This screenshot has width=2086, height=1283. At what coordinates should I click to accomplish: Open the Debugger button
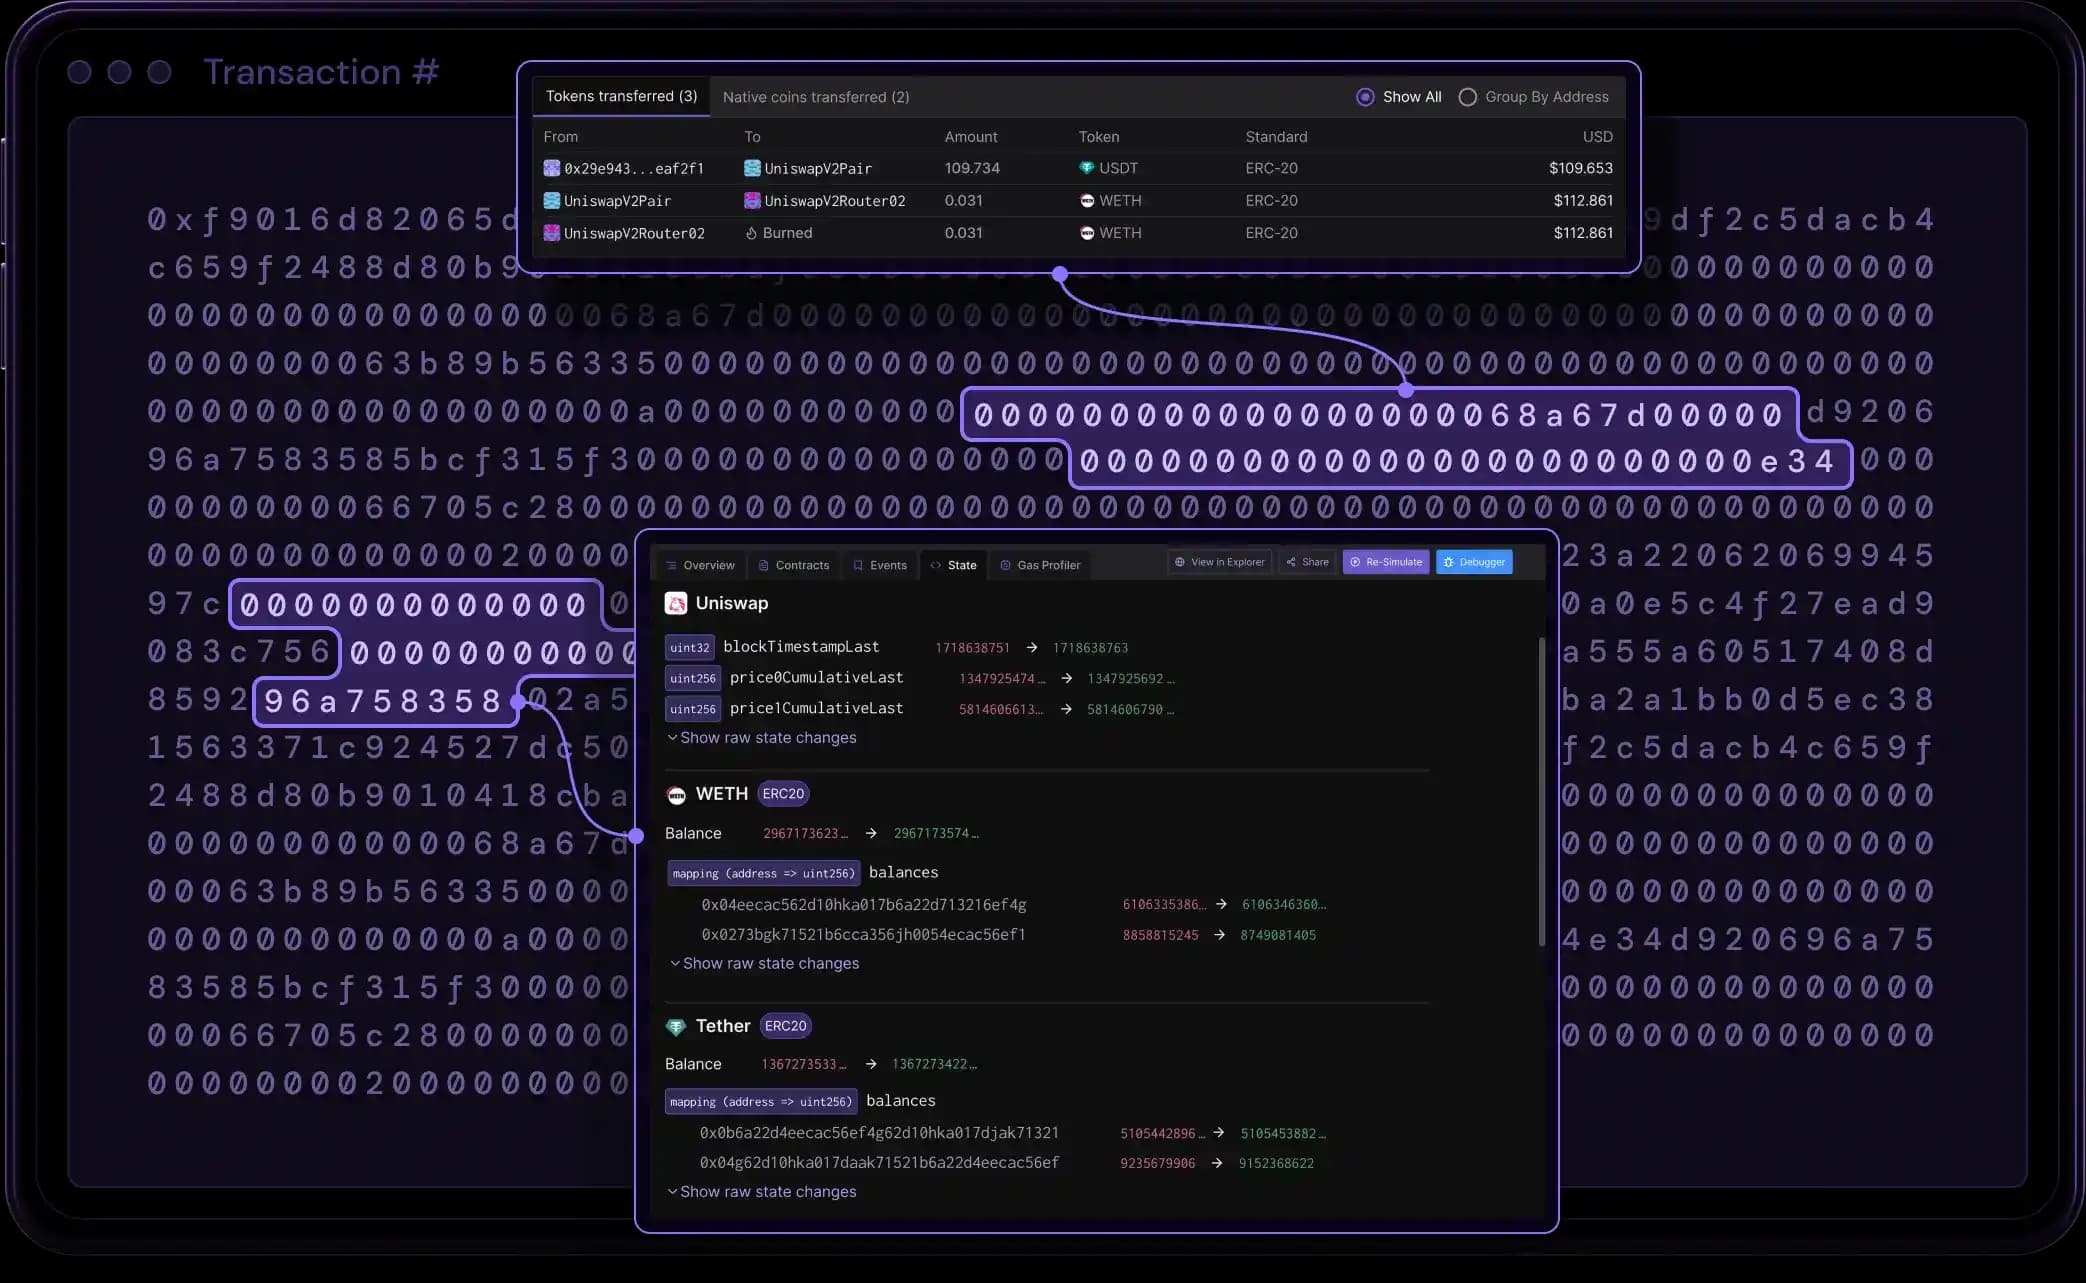[1474, 562]
